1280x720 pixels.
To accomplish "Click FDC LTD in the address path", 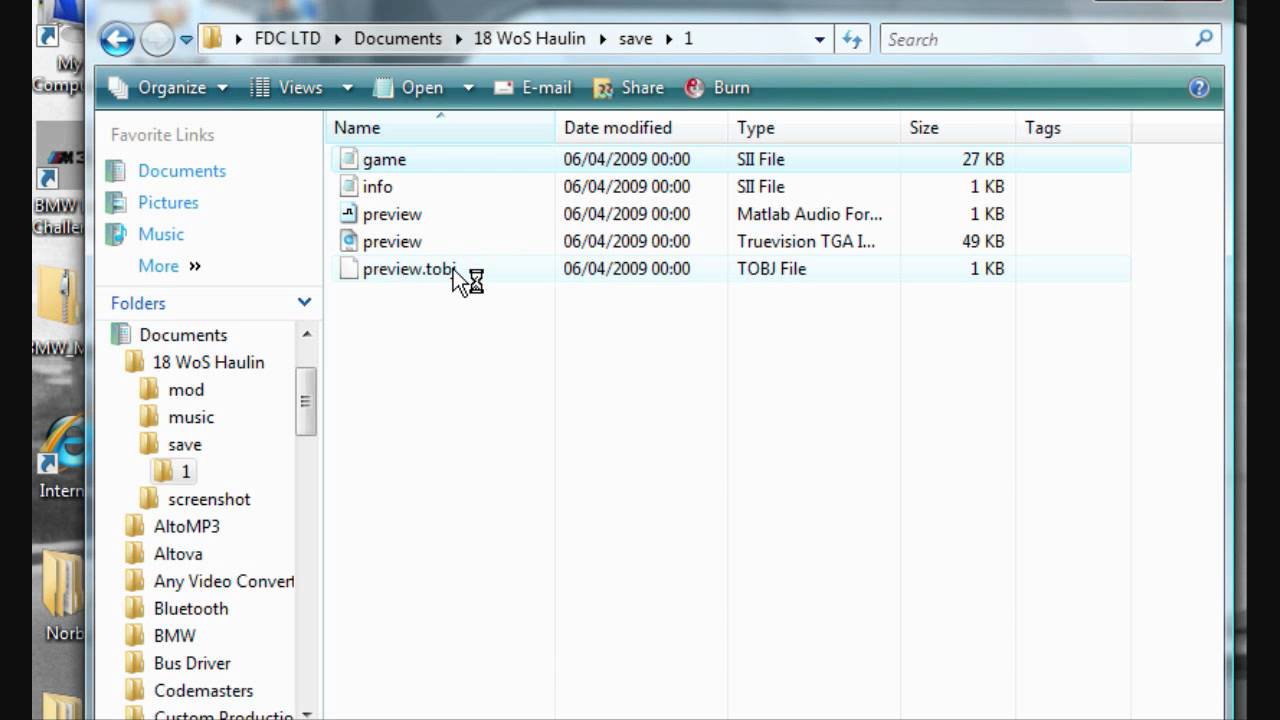I will click(x=287, y=39).
